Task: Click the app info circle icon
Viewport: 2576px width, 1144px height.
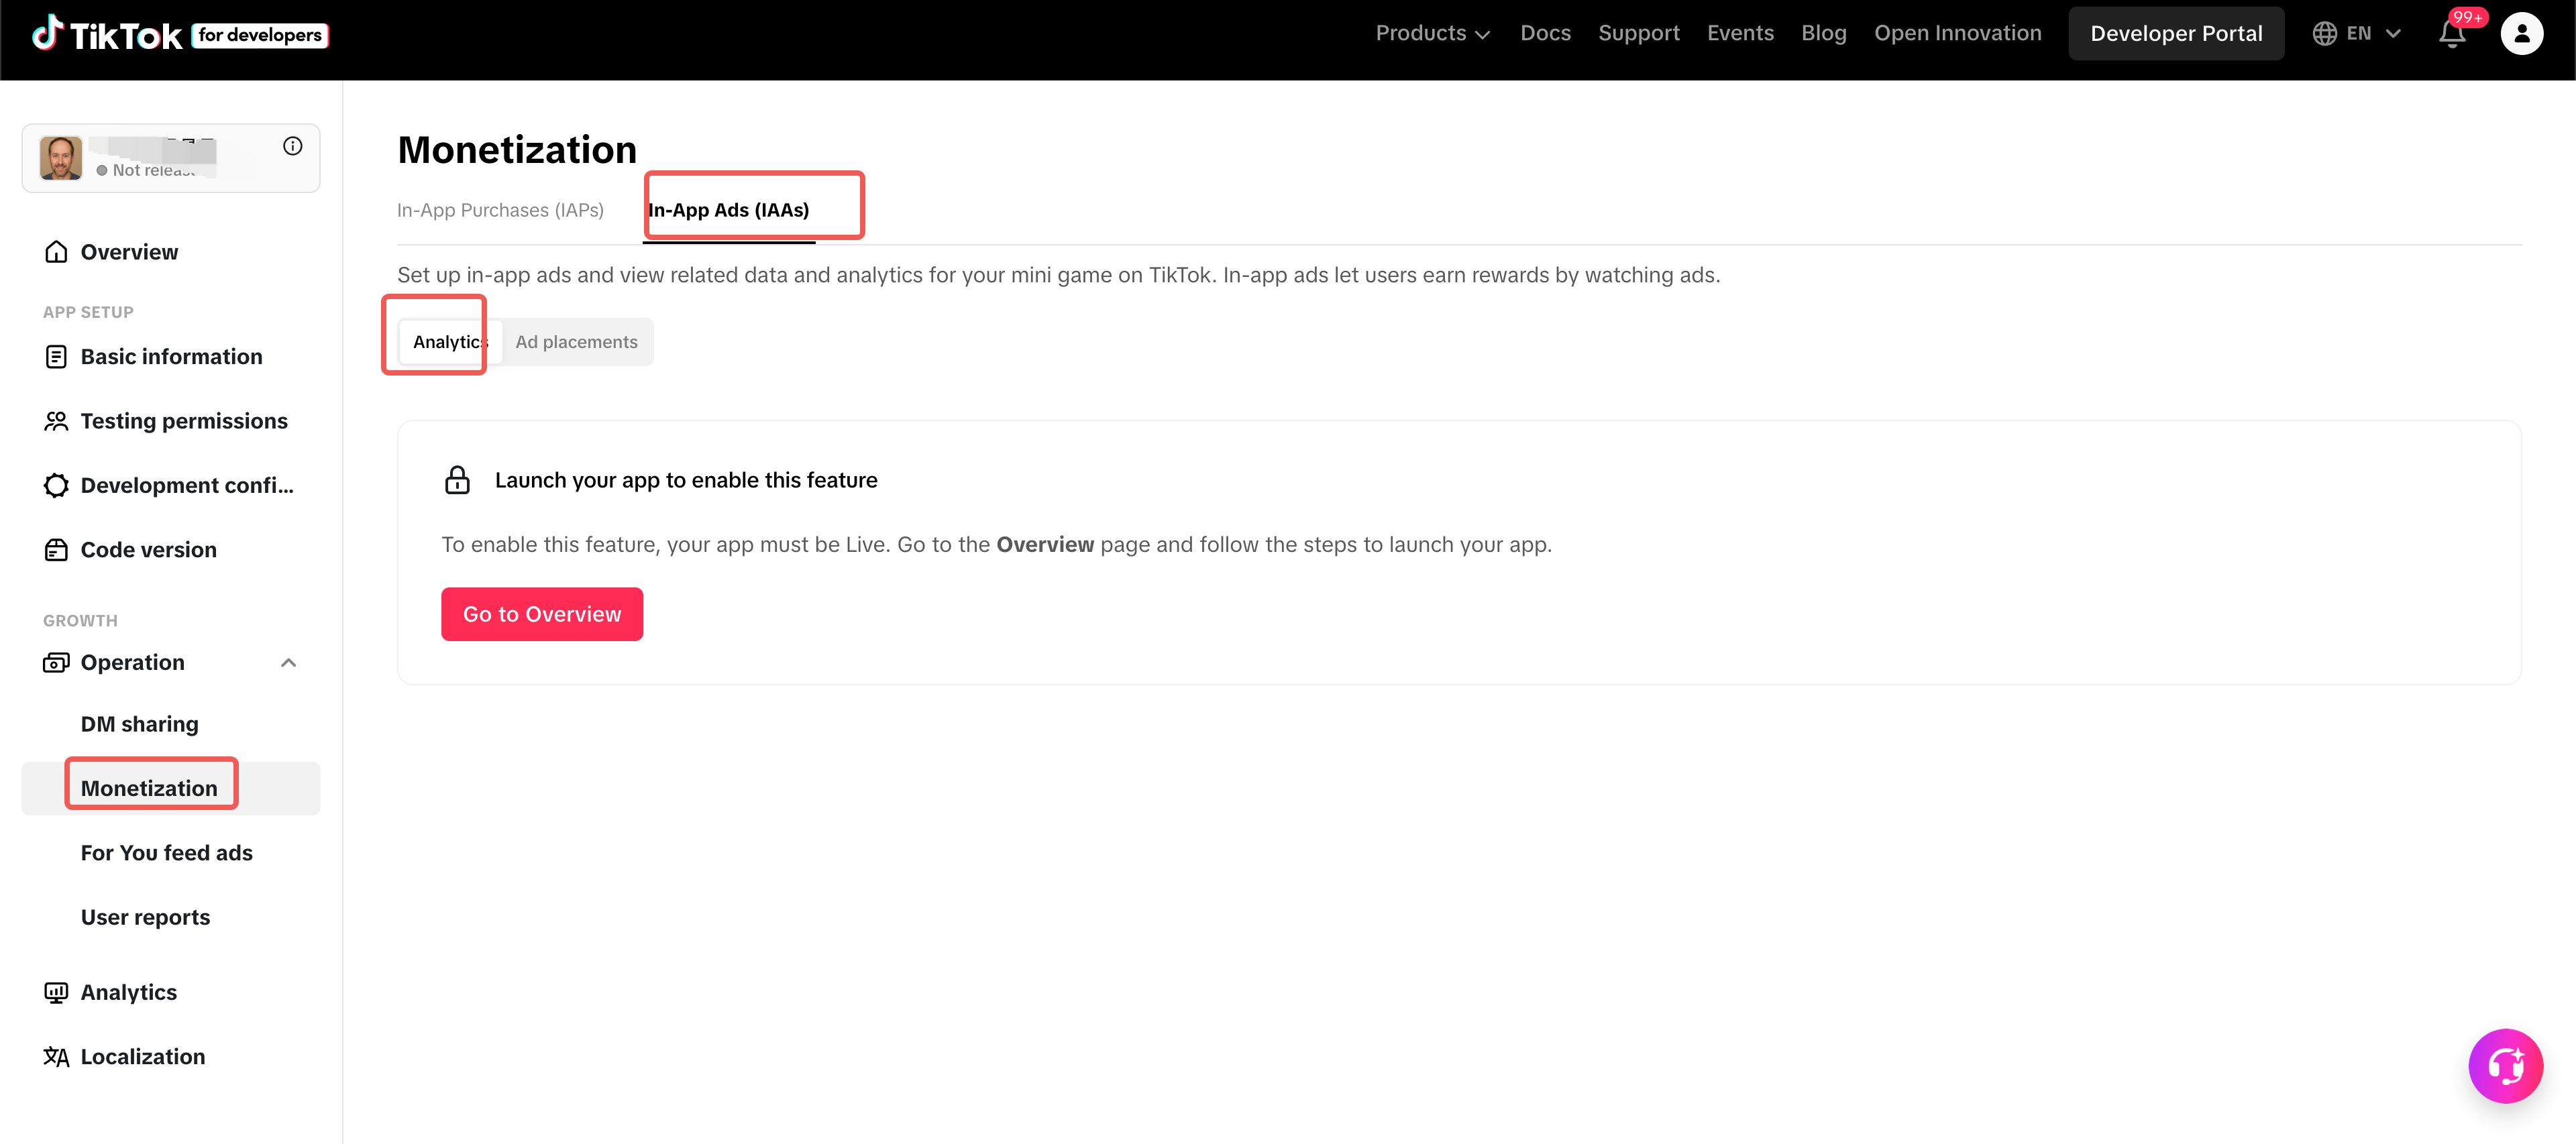Action: pyautogui.click(x=293, y=146)
